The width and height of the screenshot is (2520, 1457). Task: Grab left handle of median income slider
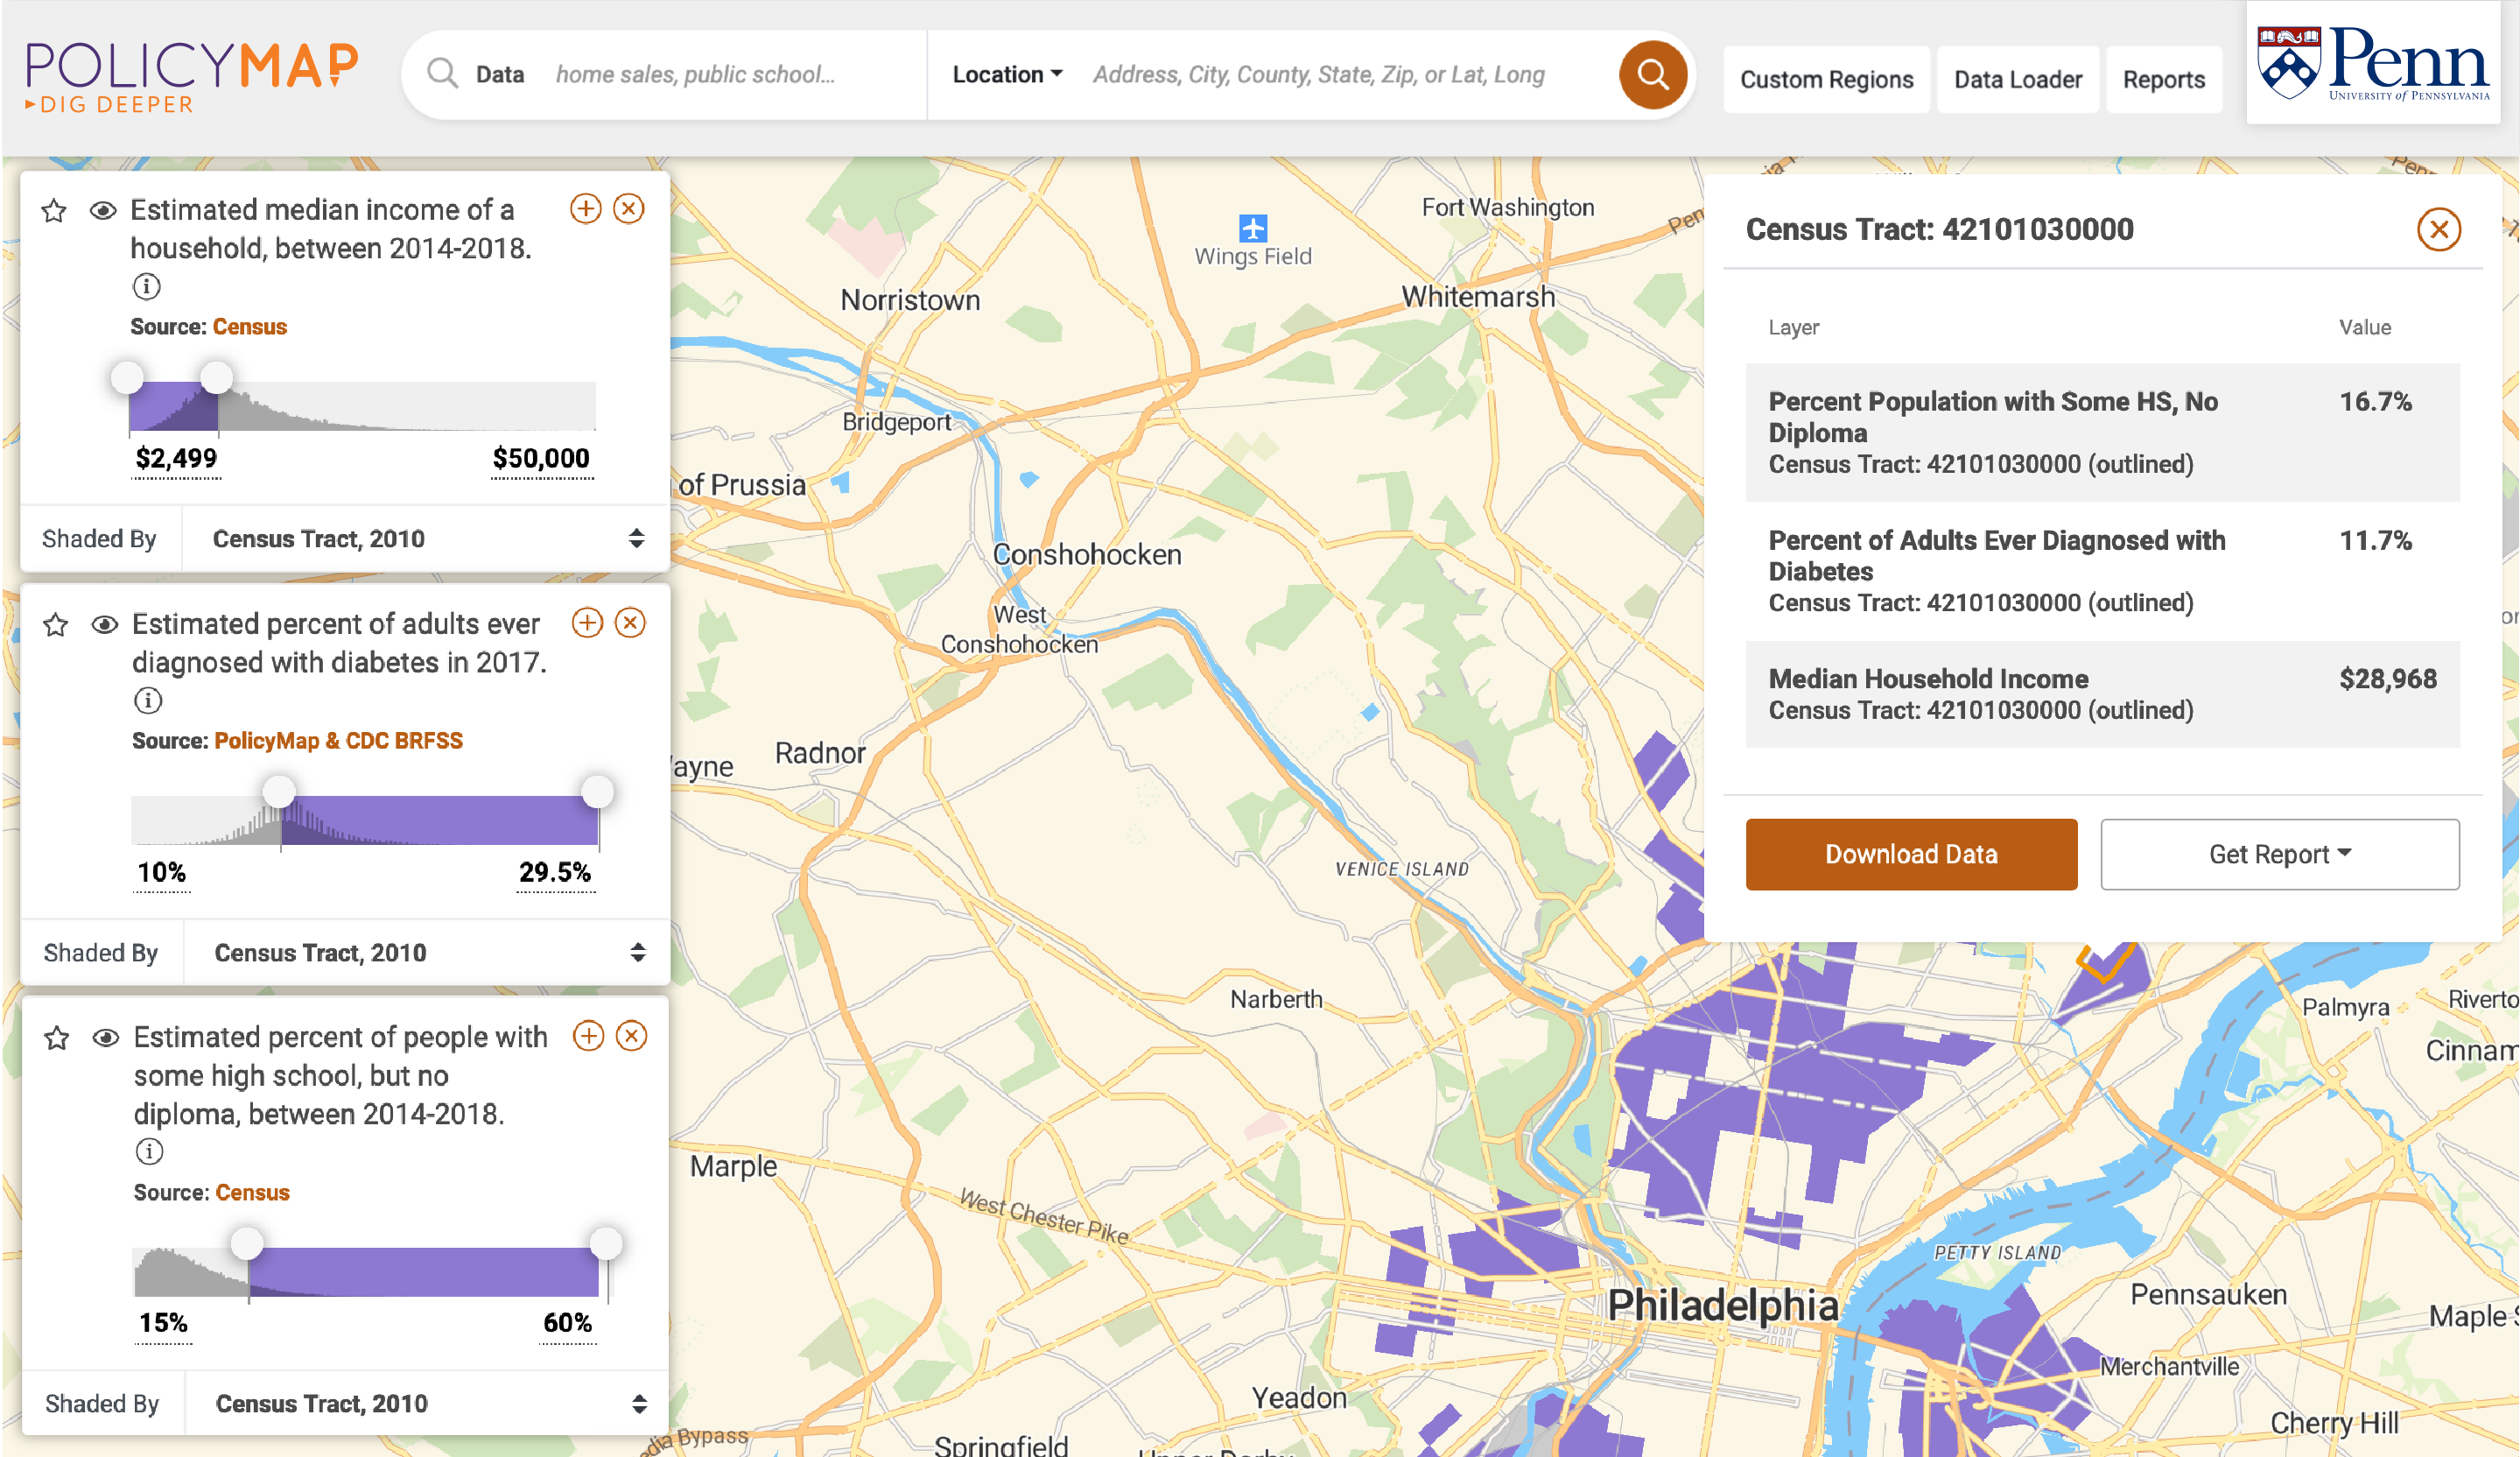point(127,378)
